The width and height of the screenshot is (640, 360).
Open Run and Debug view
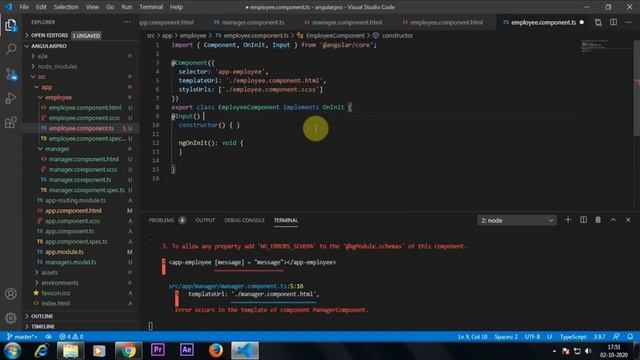[11, 98]
